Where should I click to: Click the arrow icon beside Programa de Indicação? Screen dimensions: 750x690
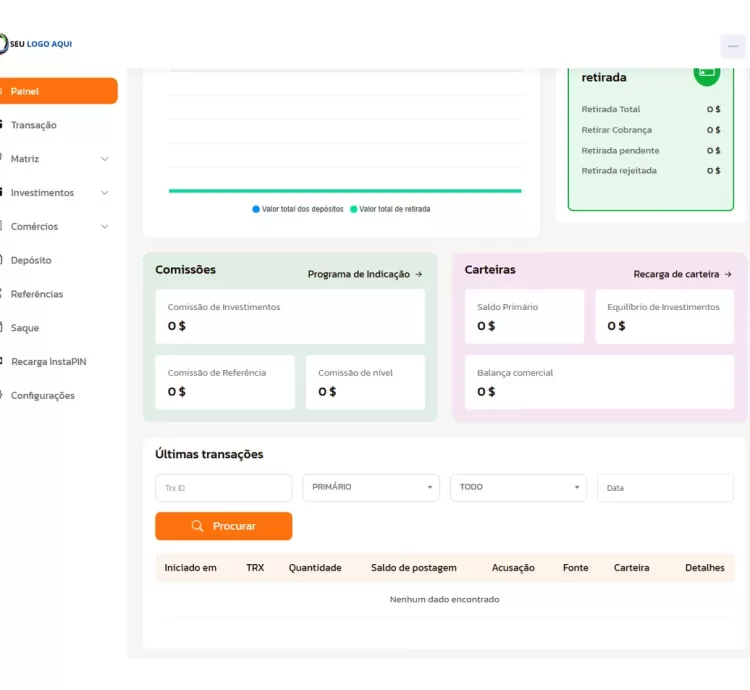419,274
